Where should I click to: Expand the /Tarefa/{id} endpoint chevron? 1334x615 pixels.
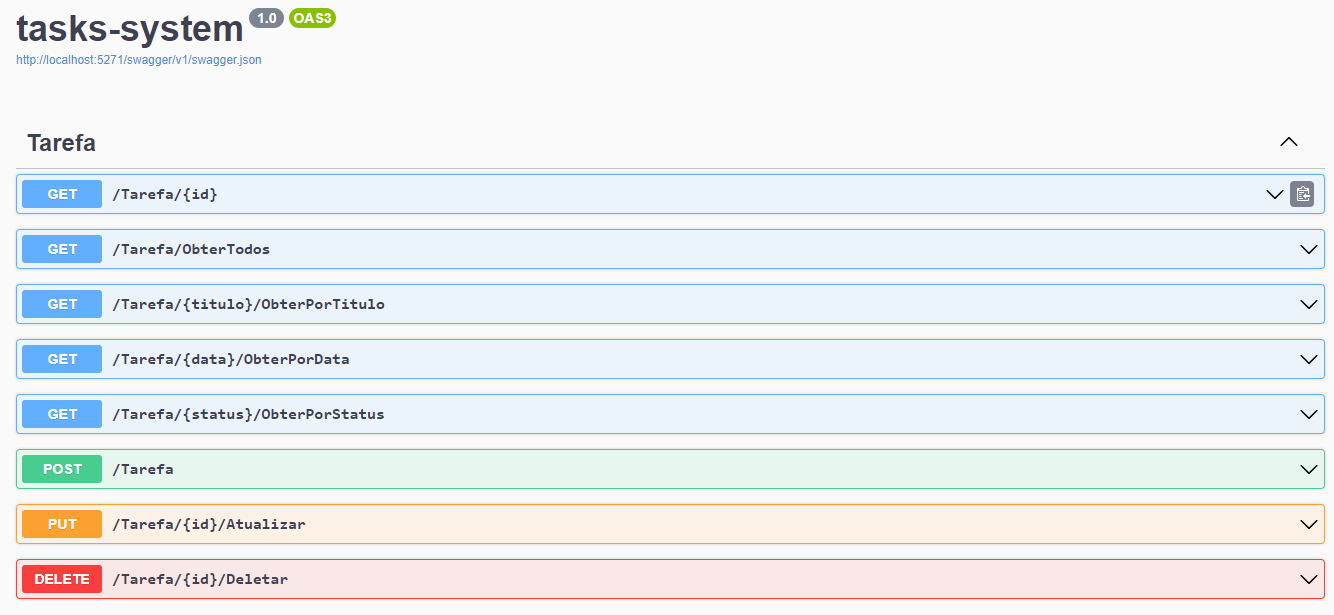(1274, 194)
